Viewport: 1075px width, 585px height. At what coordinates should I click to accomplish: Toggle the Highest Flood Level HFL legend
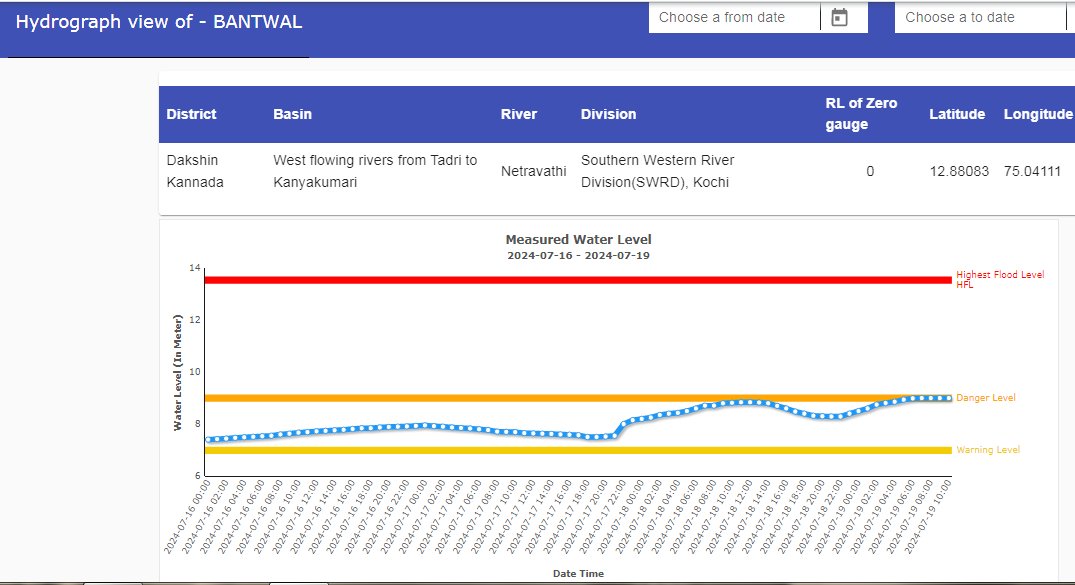1000,278
